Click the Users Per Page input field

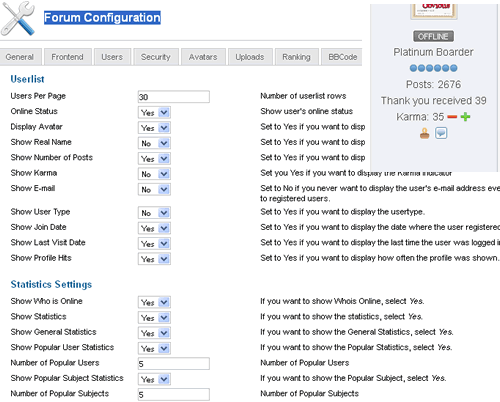point(174,97)
